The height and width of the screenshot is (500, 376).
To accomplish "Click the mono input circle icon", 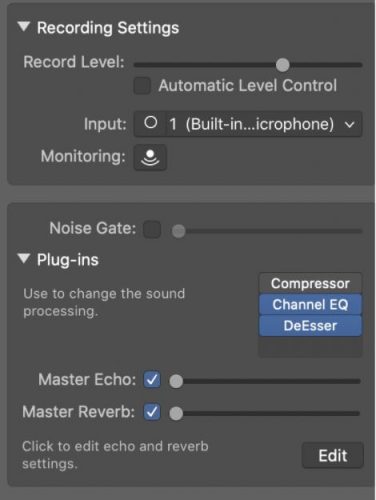I will [151, 123].
